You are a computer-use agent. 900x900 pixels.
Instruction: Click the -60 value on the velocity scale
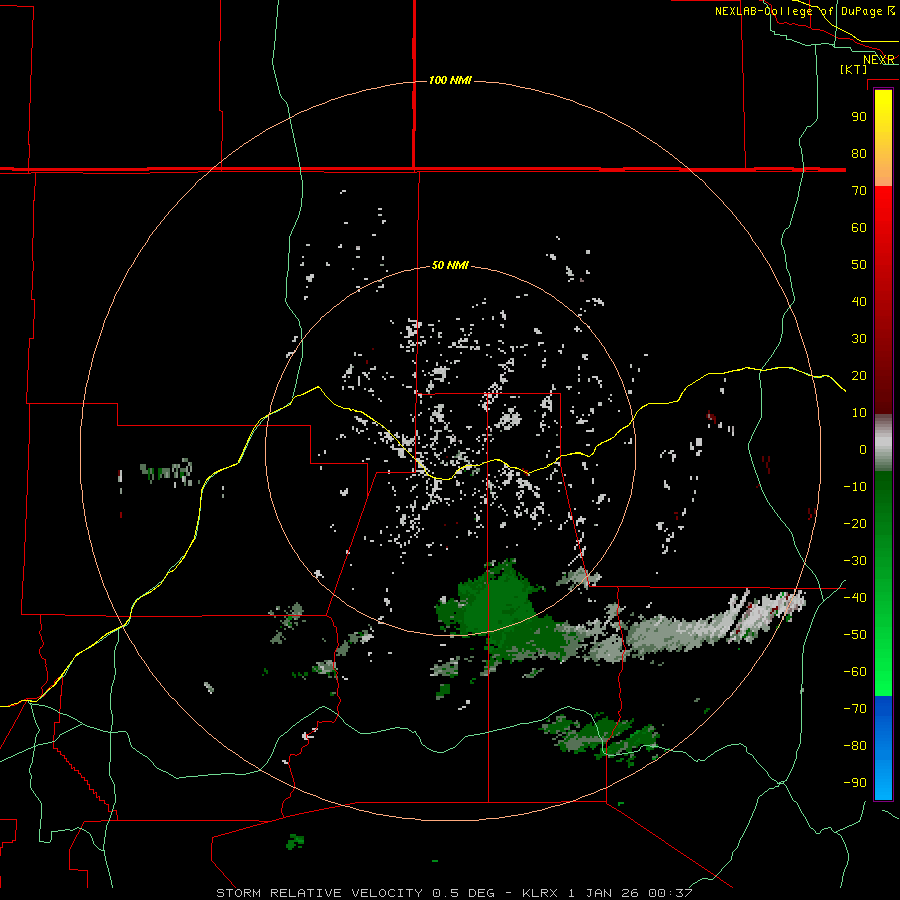click(855, 672)
